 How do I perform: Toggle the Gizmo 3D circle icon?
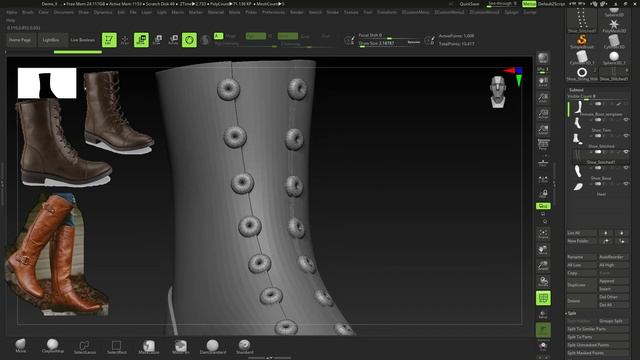click(189, 40)
